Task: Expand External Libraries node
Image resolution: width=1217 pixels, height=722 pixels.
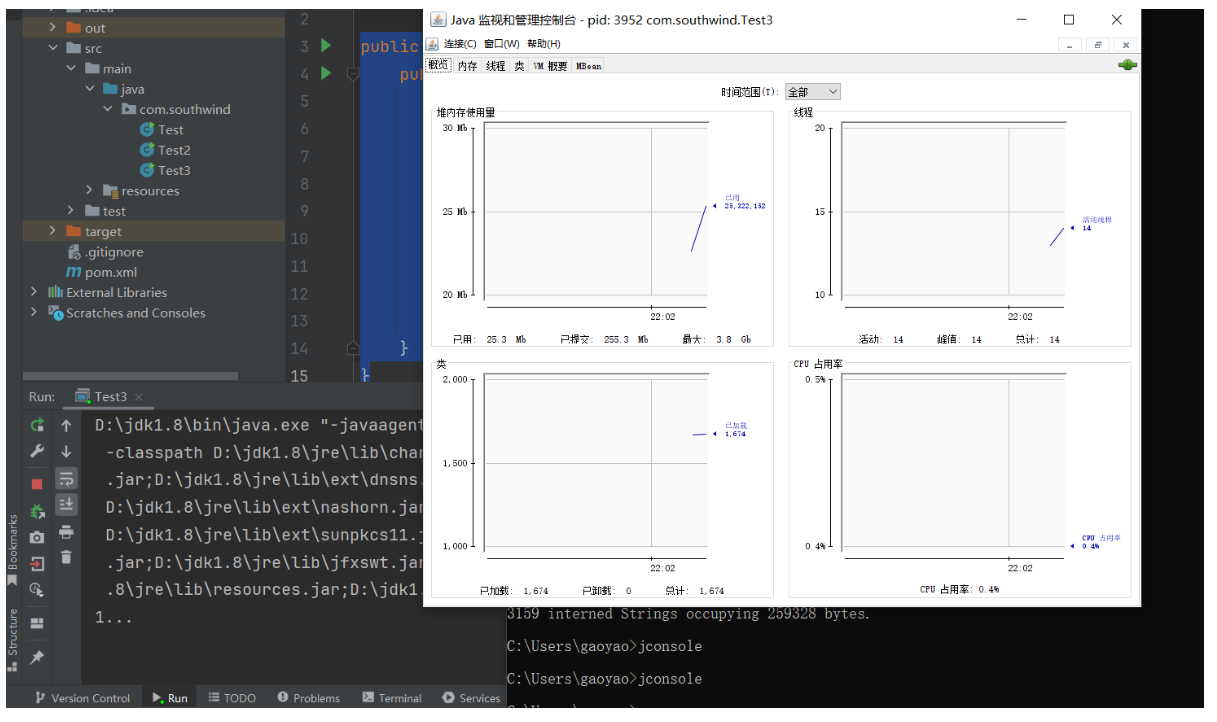Action: click(34, 292)
